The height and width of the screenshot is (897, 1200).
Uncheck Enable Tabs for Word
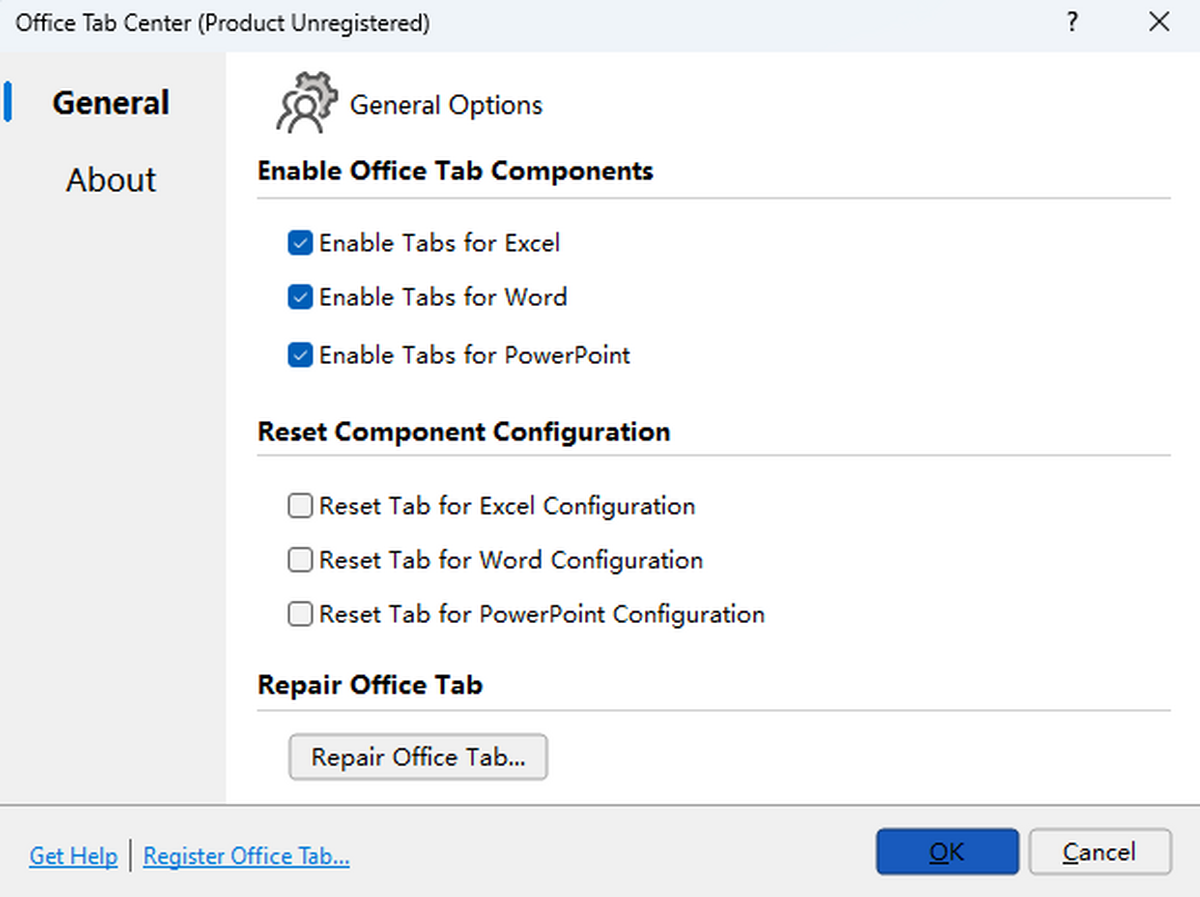pos(300,297)
